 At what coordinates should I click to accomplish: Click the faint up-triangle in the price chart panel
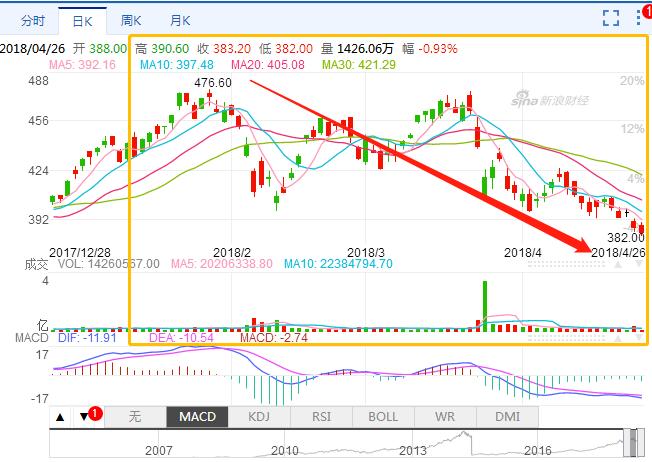618,264
